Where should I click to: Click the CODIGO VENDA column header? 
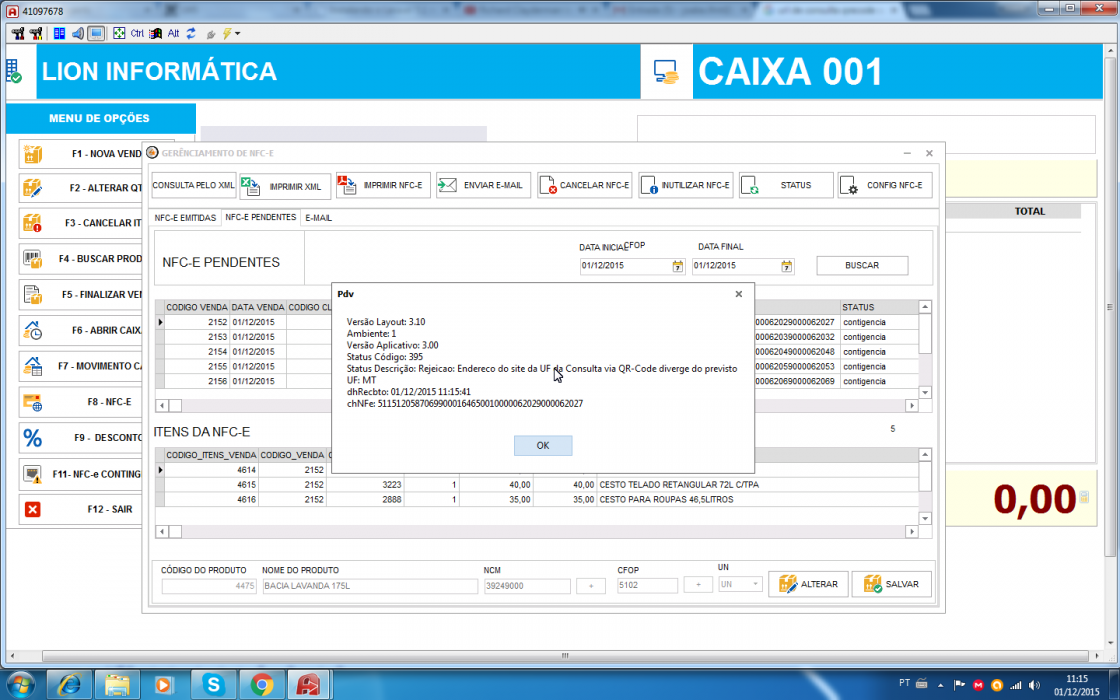196,307
